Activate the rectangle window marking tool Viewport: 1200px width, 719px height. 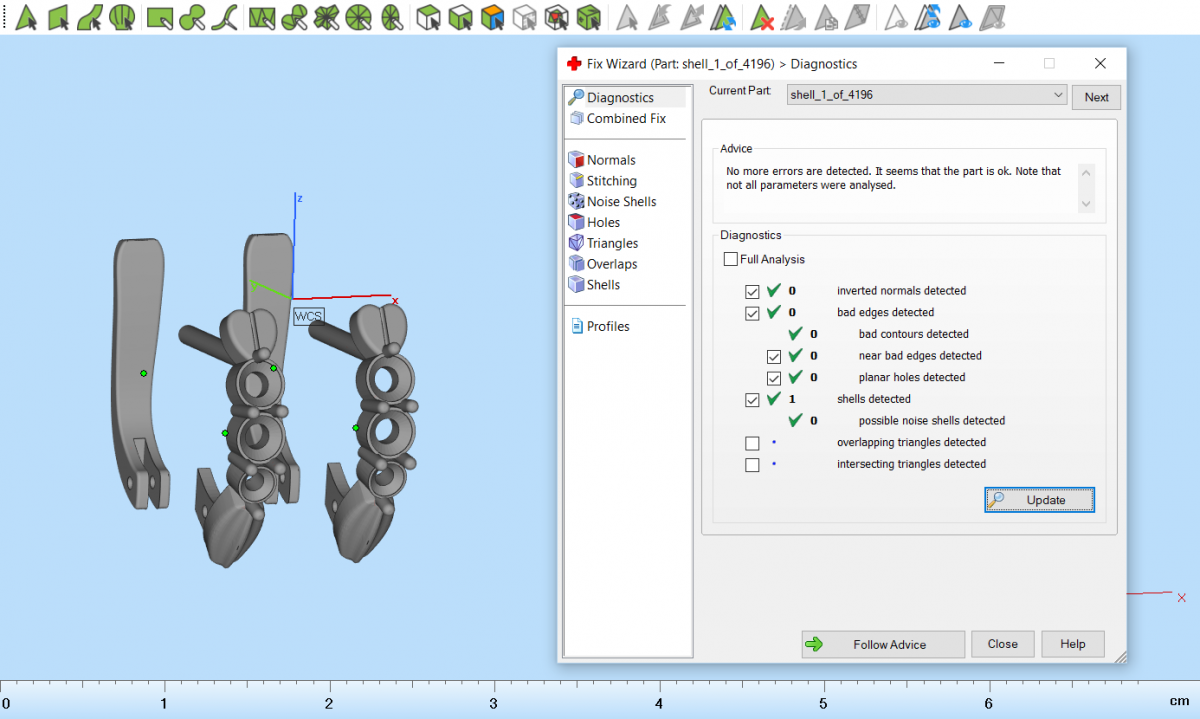pos(159,17)
